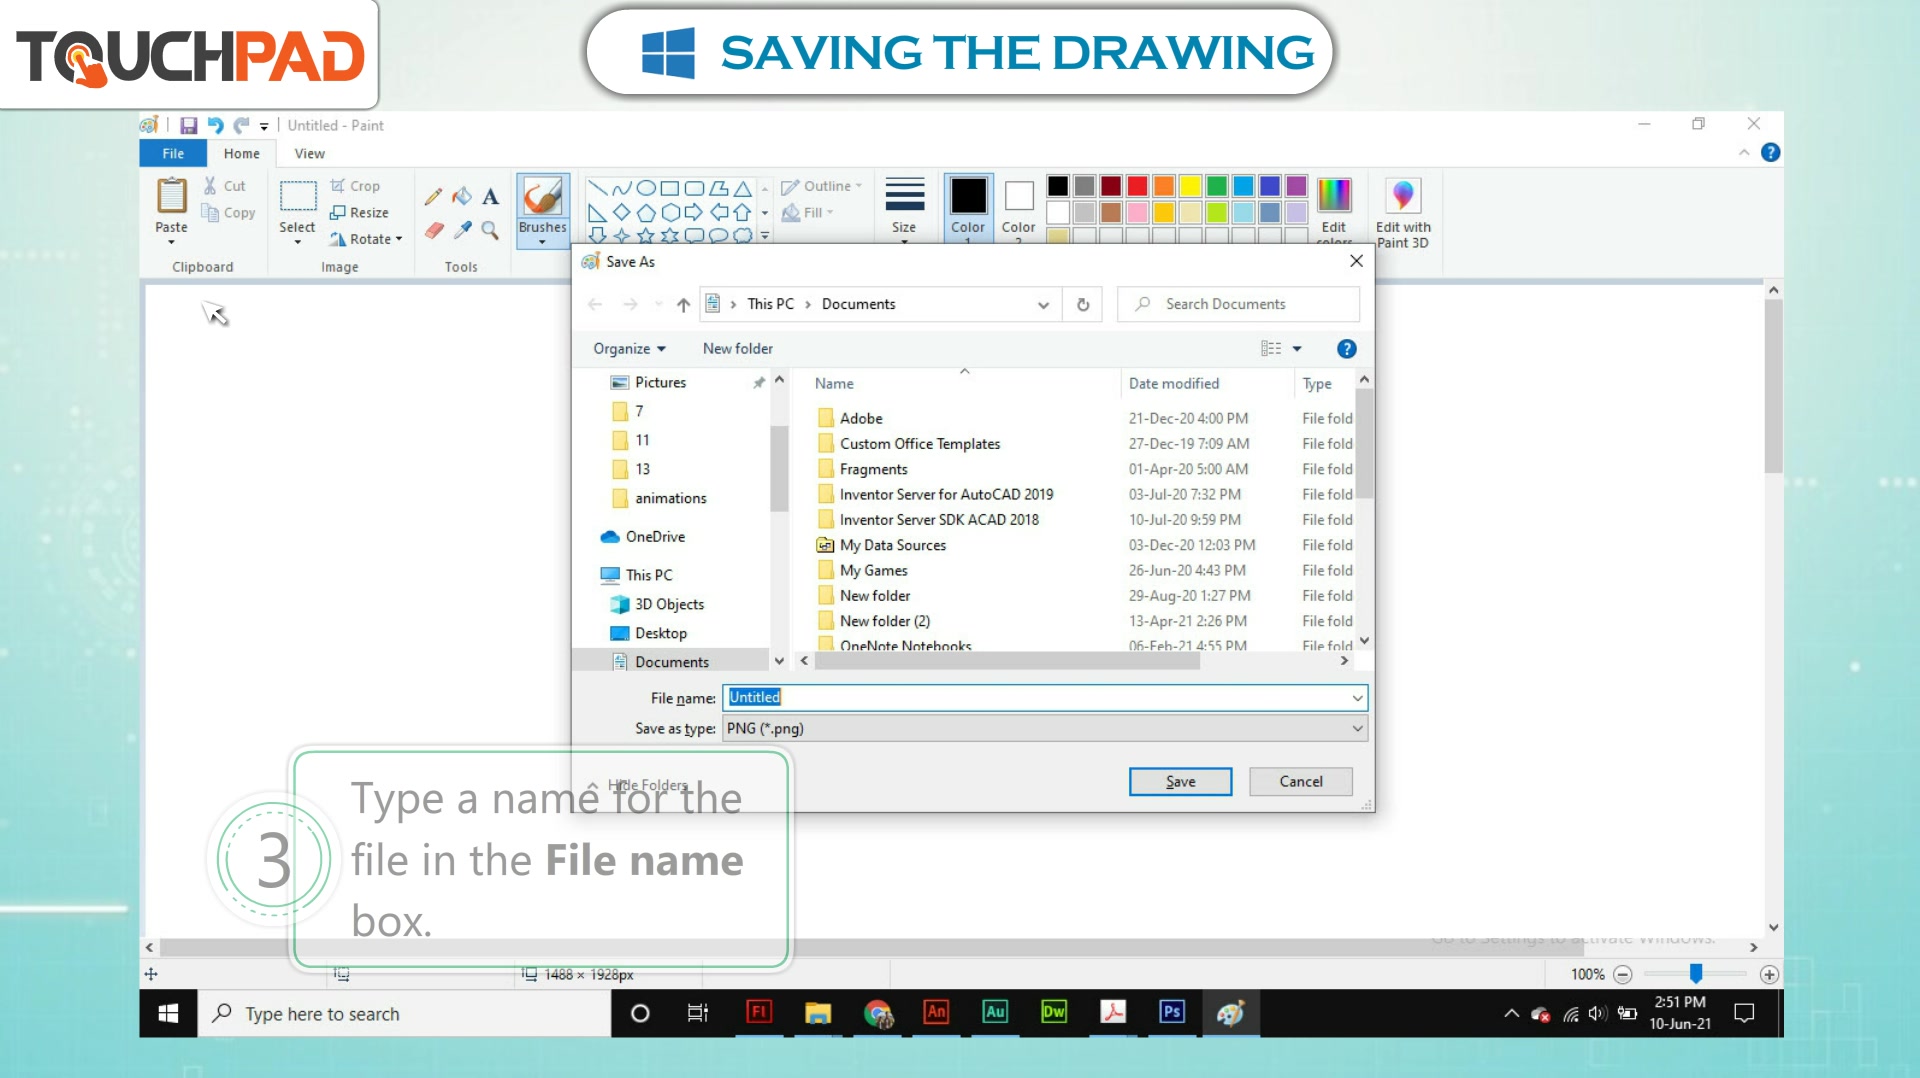
Task: Open Task View on the taskbar
Action: 698,1013
